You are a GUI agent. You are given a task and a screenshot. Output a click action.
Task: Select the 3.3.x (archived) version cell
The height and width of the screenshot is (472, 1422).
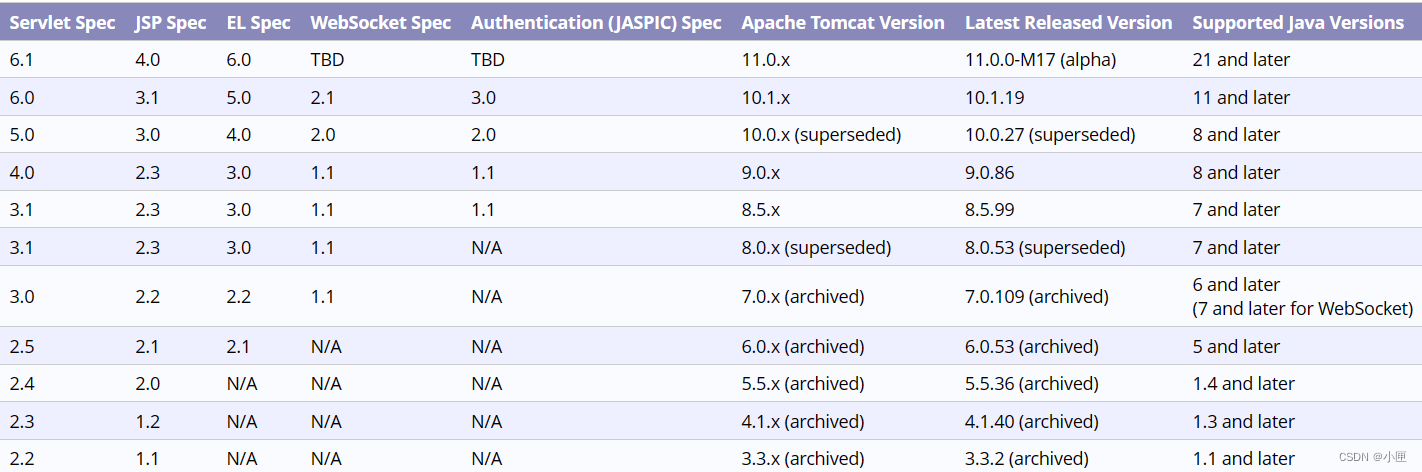click(803, 459)
